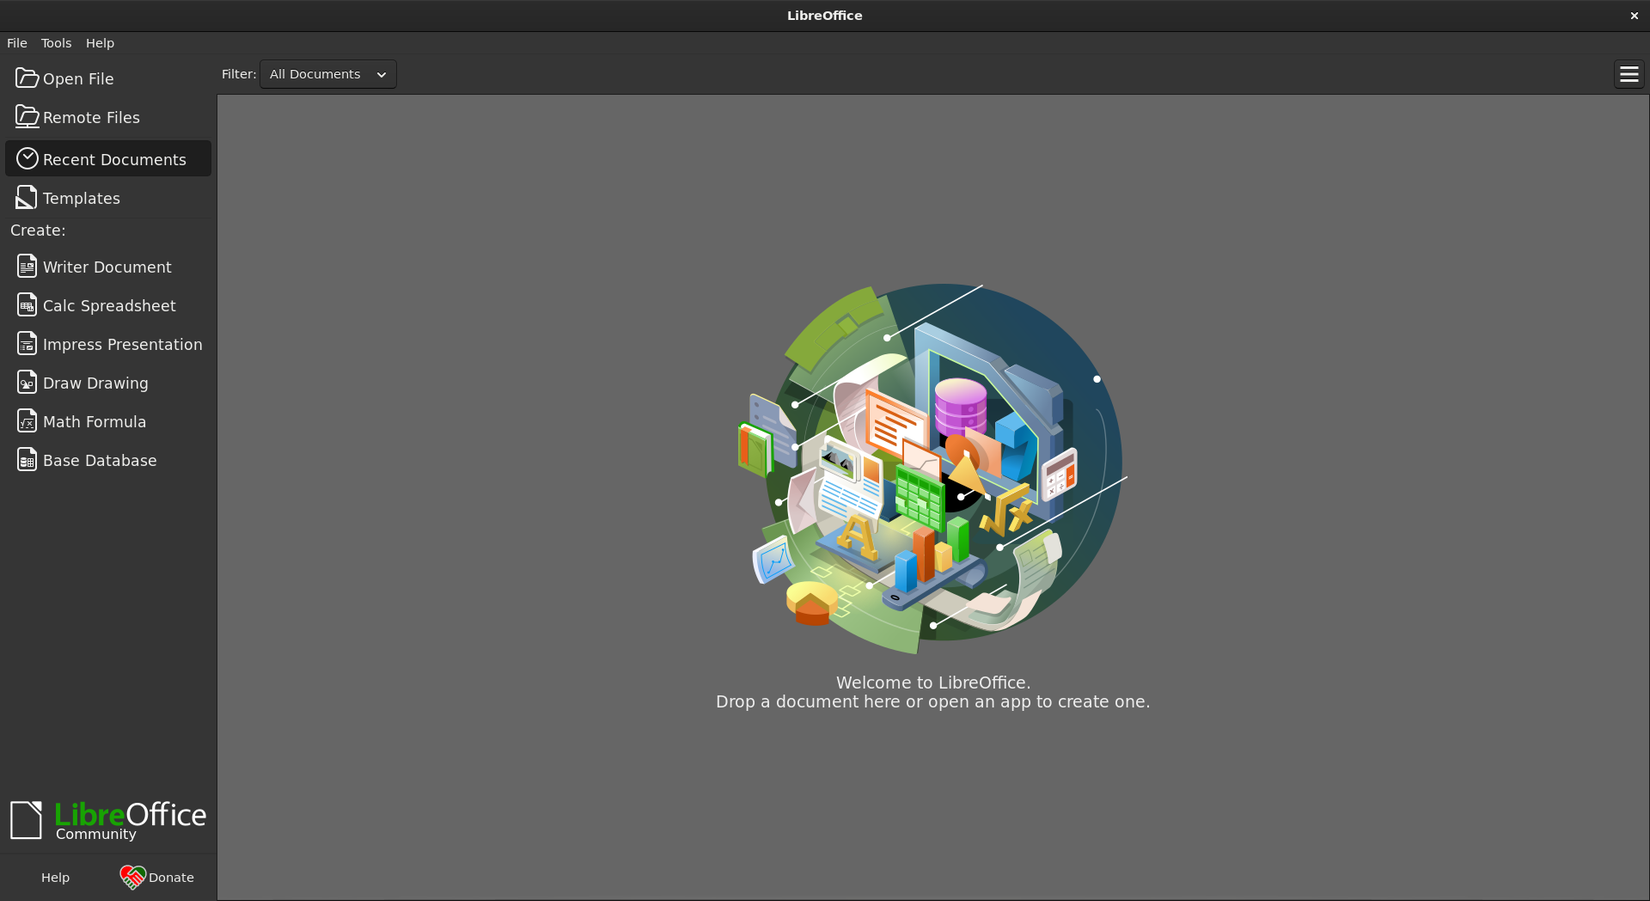Browse Remote Files
Image resolution: width=1650 pixels, height=901 pixels.
(90, 117)
